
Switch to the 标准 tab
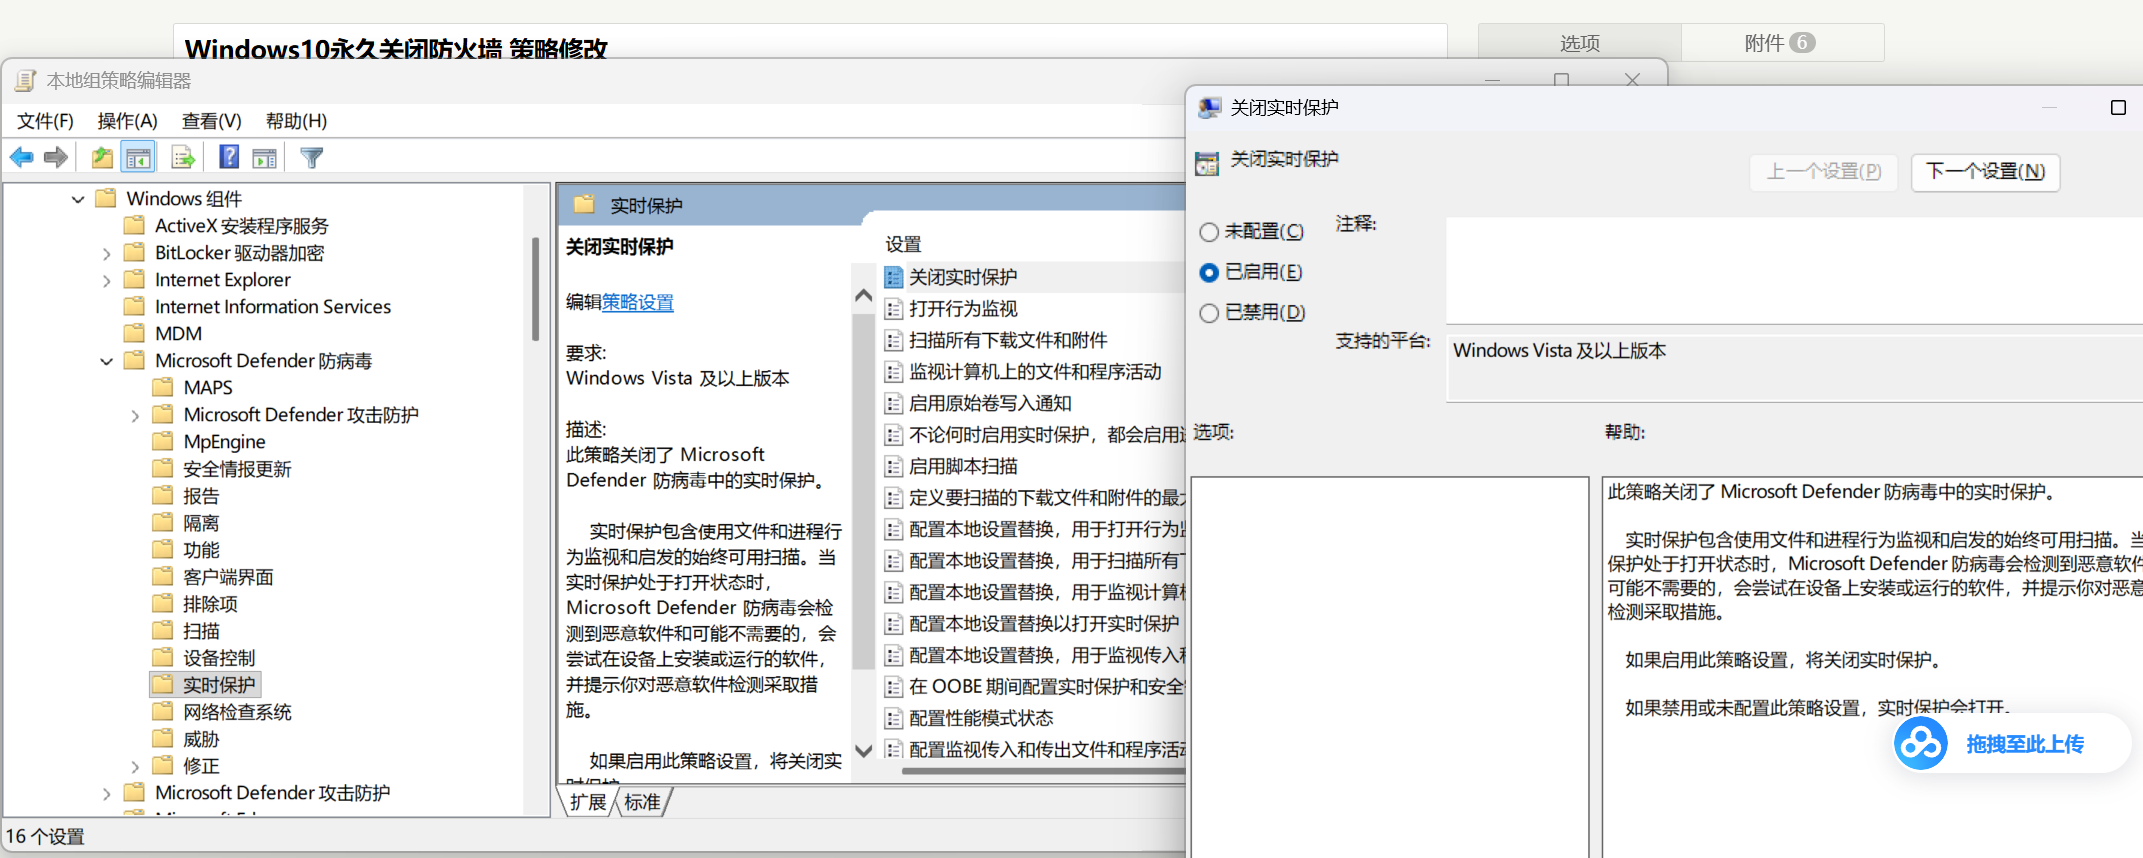click(643, 802)
